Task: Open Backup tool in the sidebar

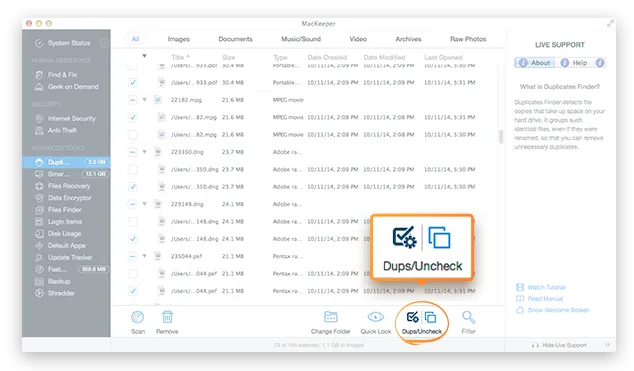Action: pos(53,281)
